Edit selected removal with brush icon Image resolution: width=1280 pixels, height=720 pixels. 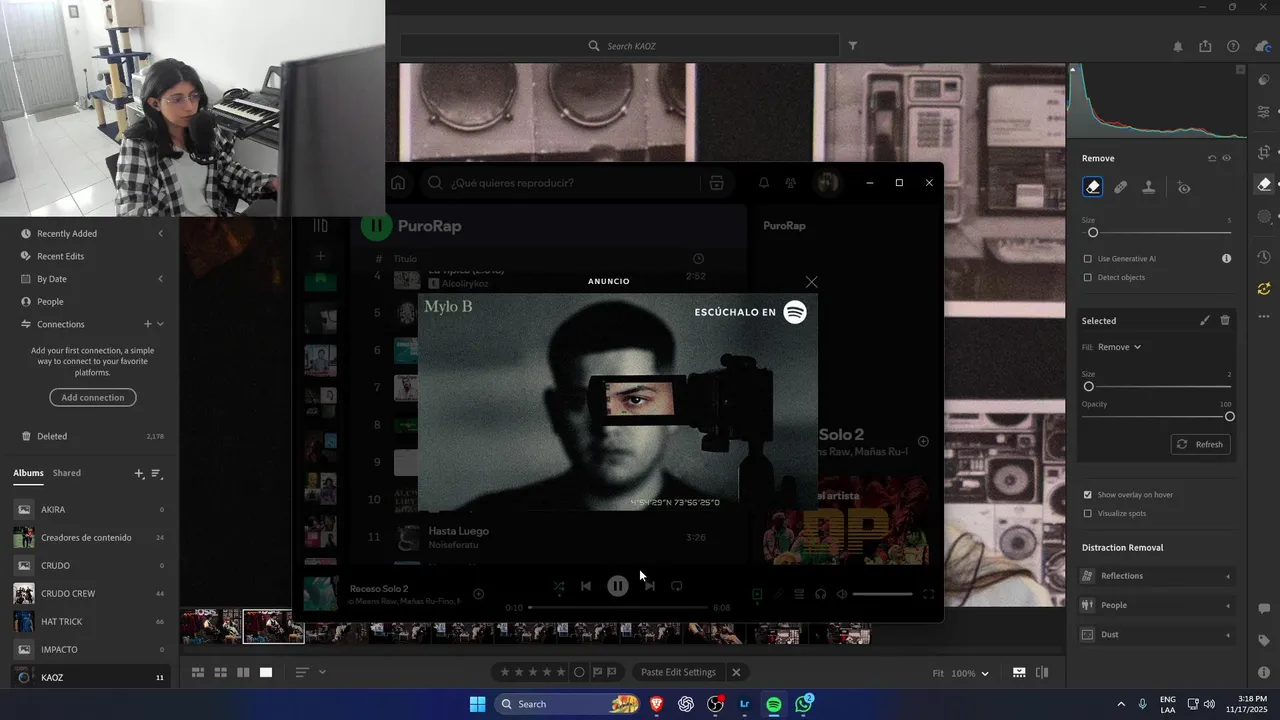(x=1204, y=321)
